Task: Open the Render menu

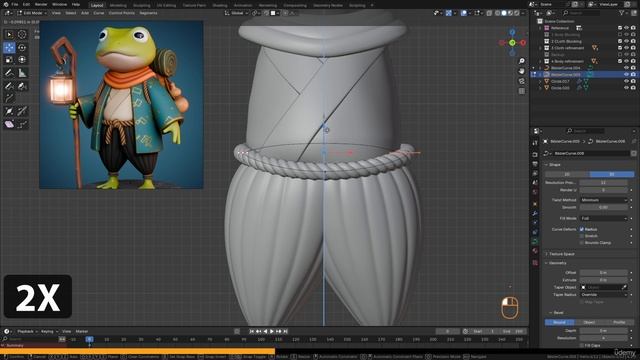Action: [x=41, y=4]
